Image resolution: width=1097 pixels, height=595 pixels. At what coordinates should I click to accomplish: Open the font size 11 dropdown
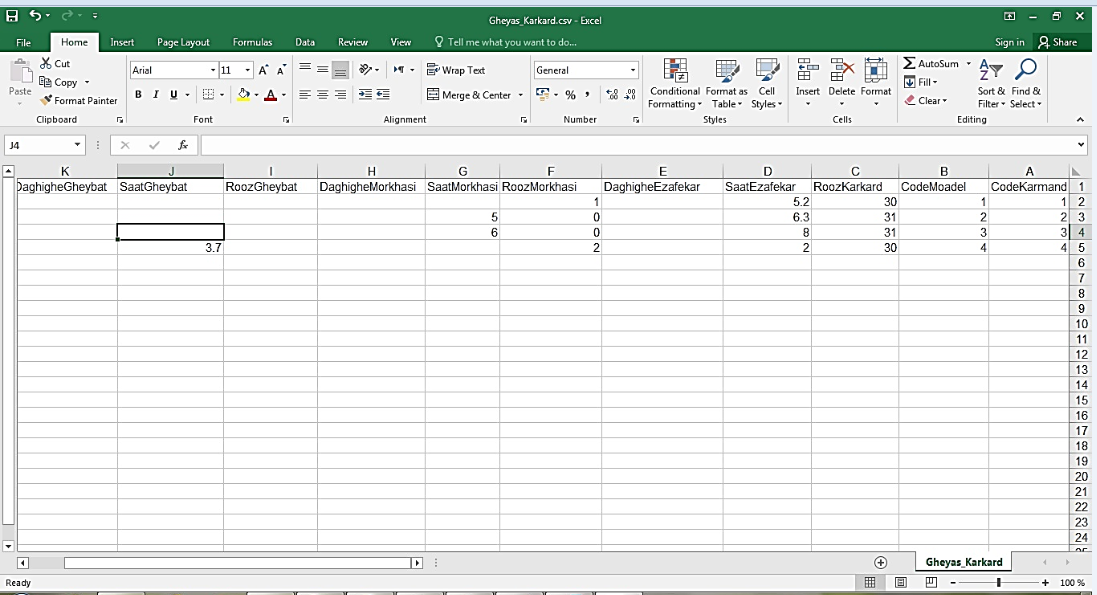point(247,70)
